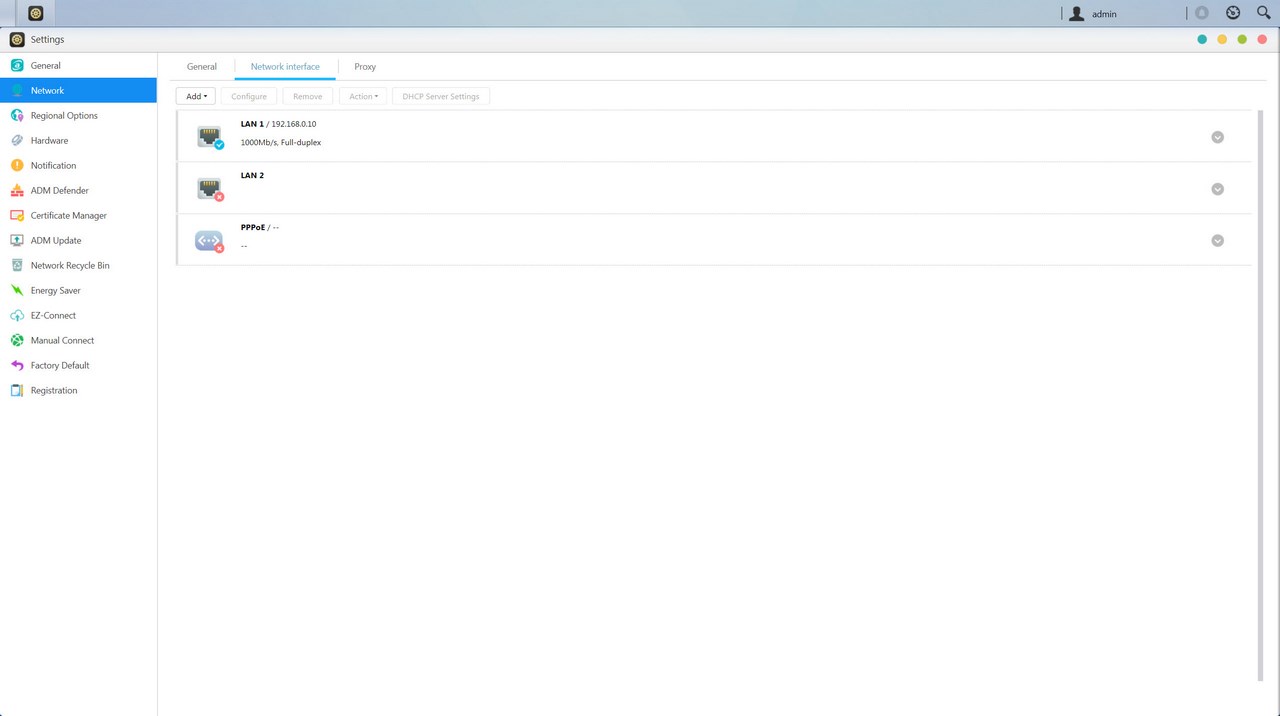This screenshot has width=1280, height=716.
Task: Open the Factory Default reset icon
Action: (x=17, y=366)
